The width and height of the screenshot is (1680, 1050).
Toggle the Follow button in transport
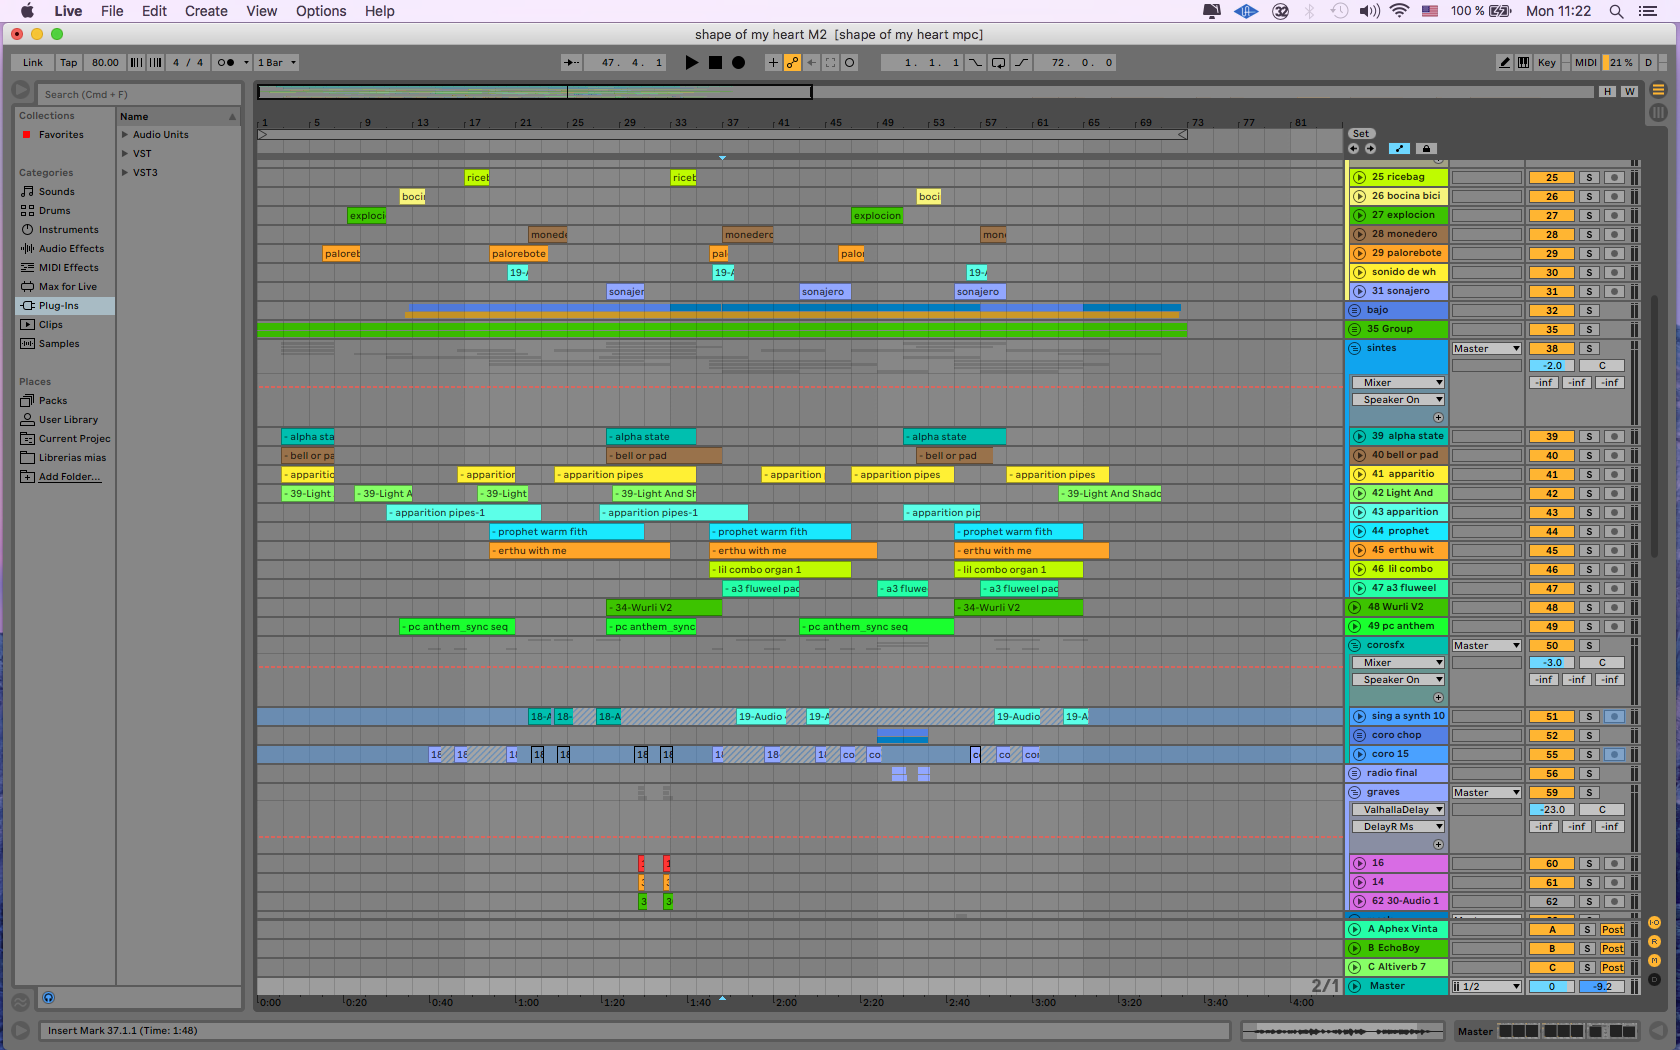coord(571,62)
